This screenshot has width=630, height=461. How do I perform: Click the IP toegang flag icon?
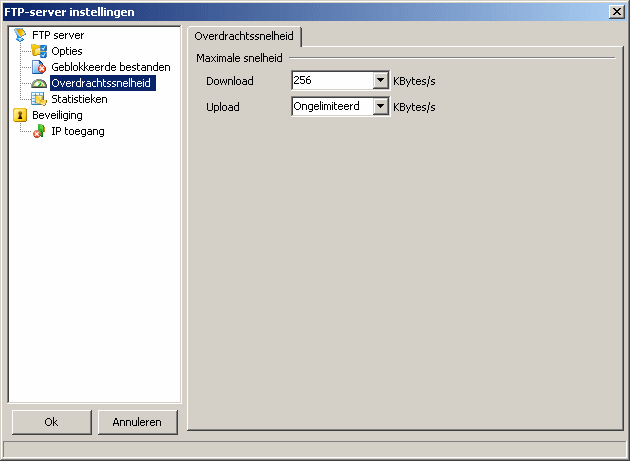coord(39,131)
